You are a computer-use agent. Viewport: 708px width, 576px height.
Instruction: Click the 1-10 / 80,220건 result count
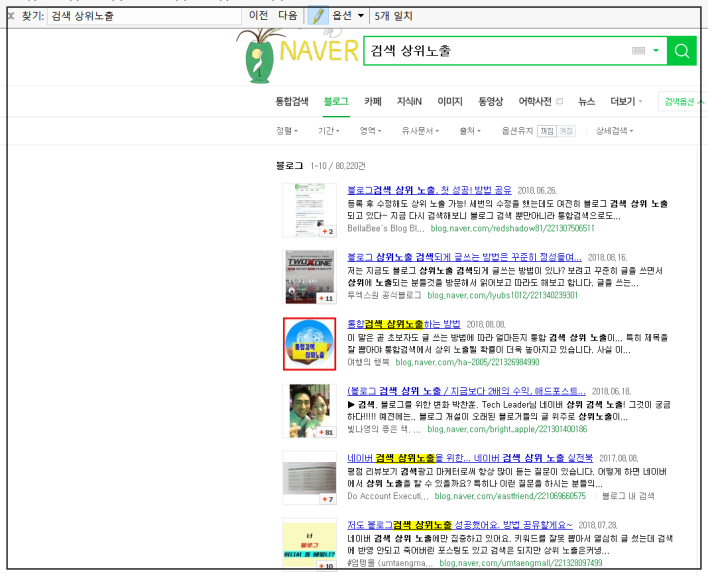[338, 166]
